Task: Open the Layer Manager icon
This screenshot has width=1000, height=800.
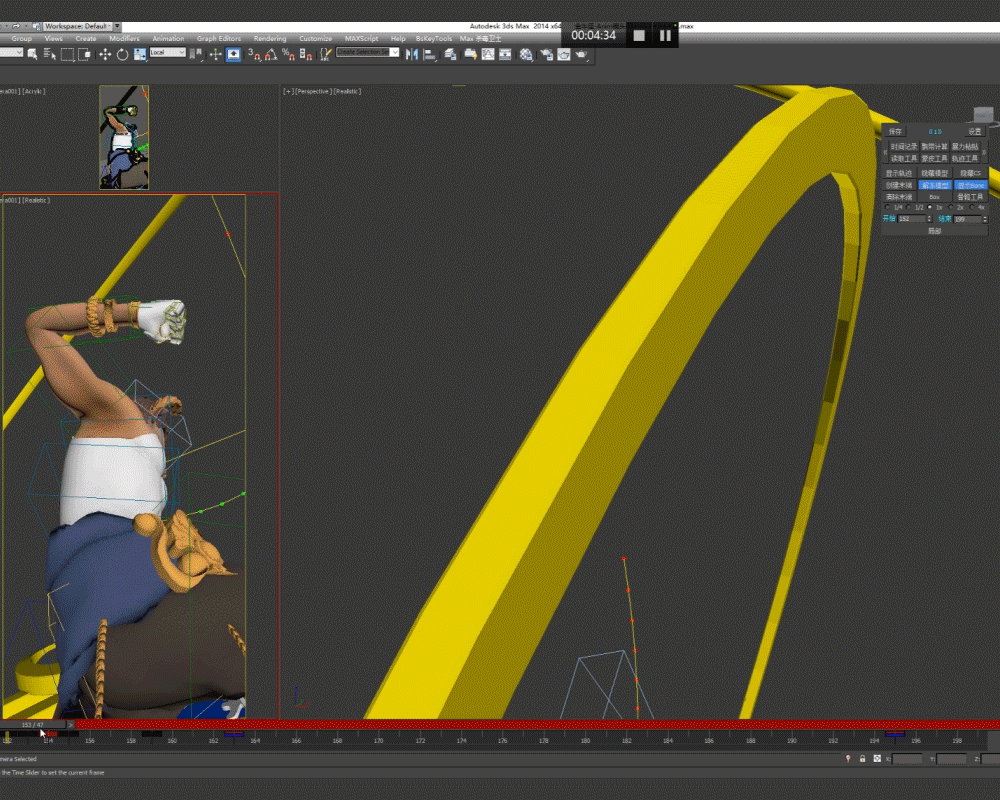Action: click(450, 54)
